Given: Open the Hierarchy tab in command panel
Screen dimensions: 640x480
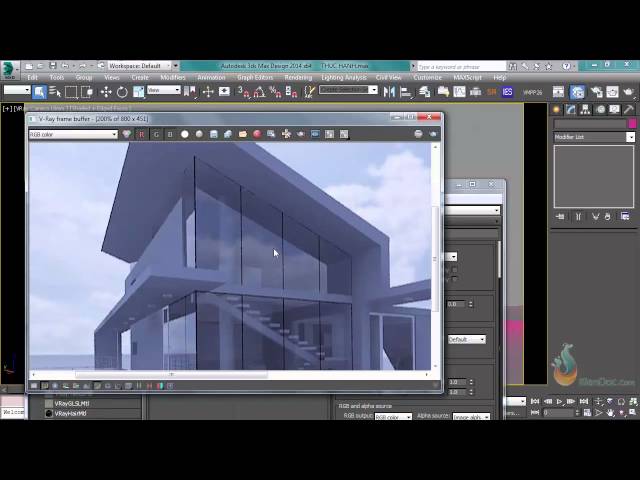Looking at the screenshot, I should tap(586, 110).
